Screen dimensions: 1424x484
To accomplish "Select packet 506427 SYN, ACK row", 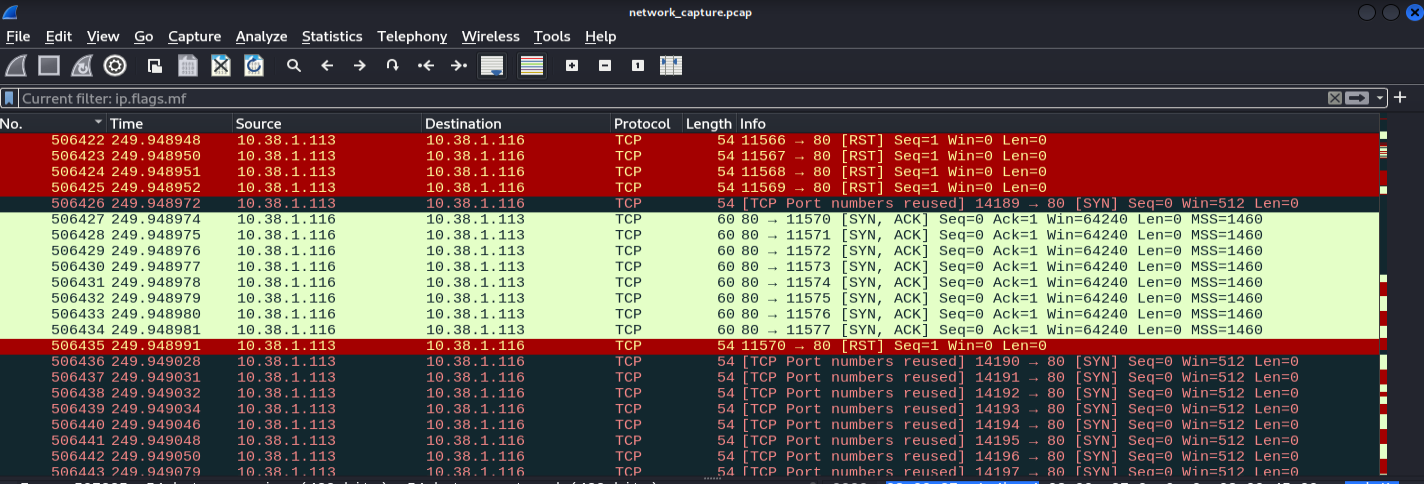I will (x=689, y=219).
